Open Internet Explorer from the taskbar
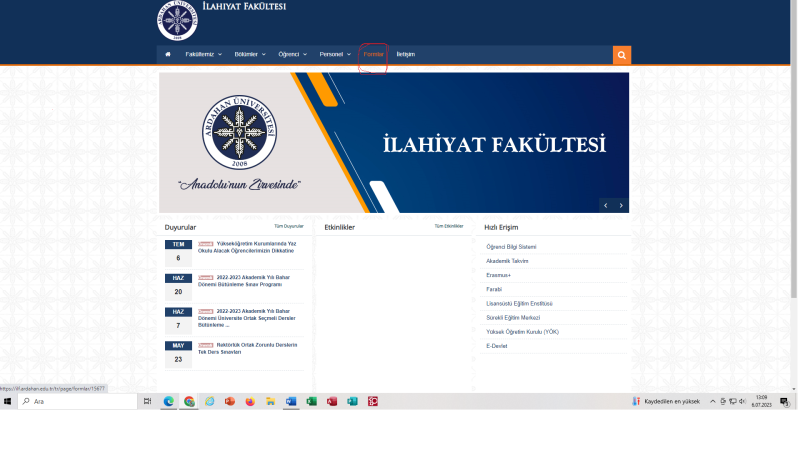 click(210, 402)
